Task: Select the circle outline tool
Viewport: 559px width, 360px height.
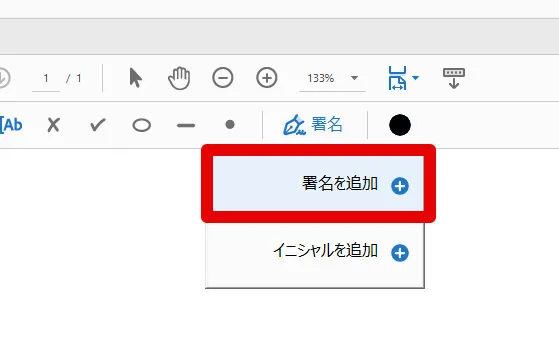Action: [142, 125]
